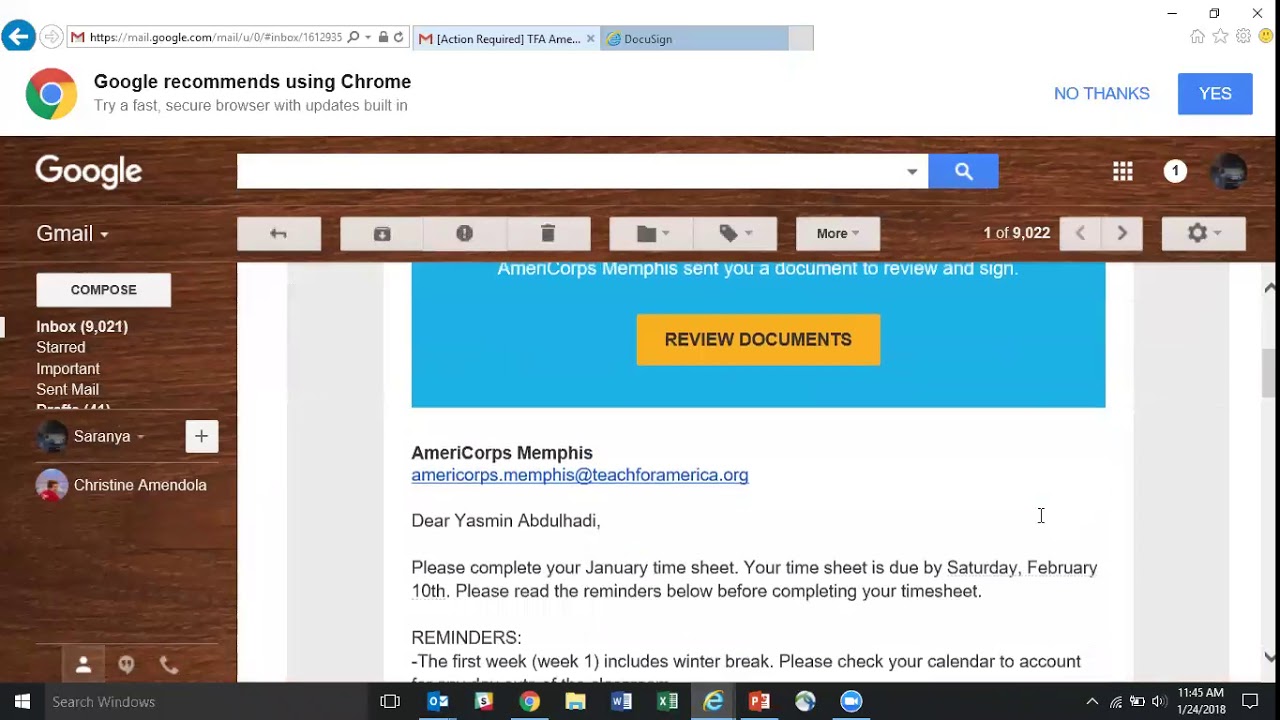Screen dimensions: 1280x720
Task: Switch to the DocuSign tab
Action: pyautogui.click(x=694, y=39)
